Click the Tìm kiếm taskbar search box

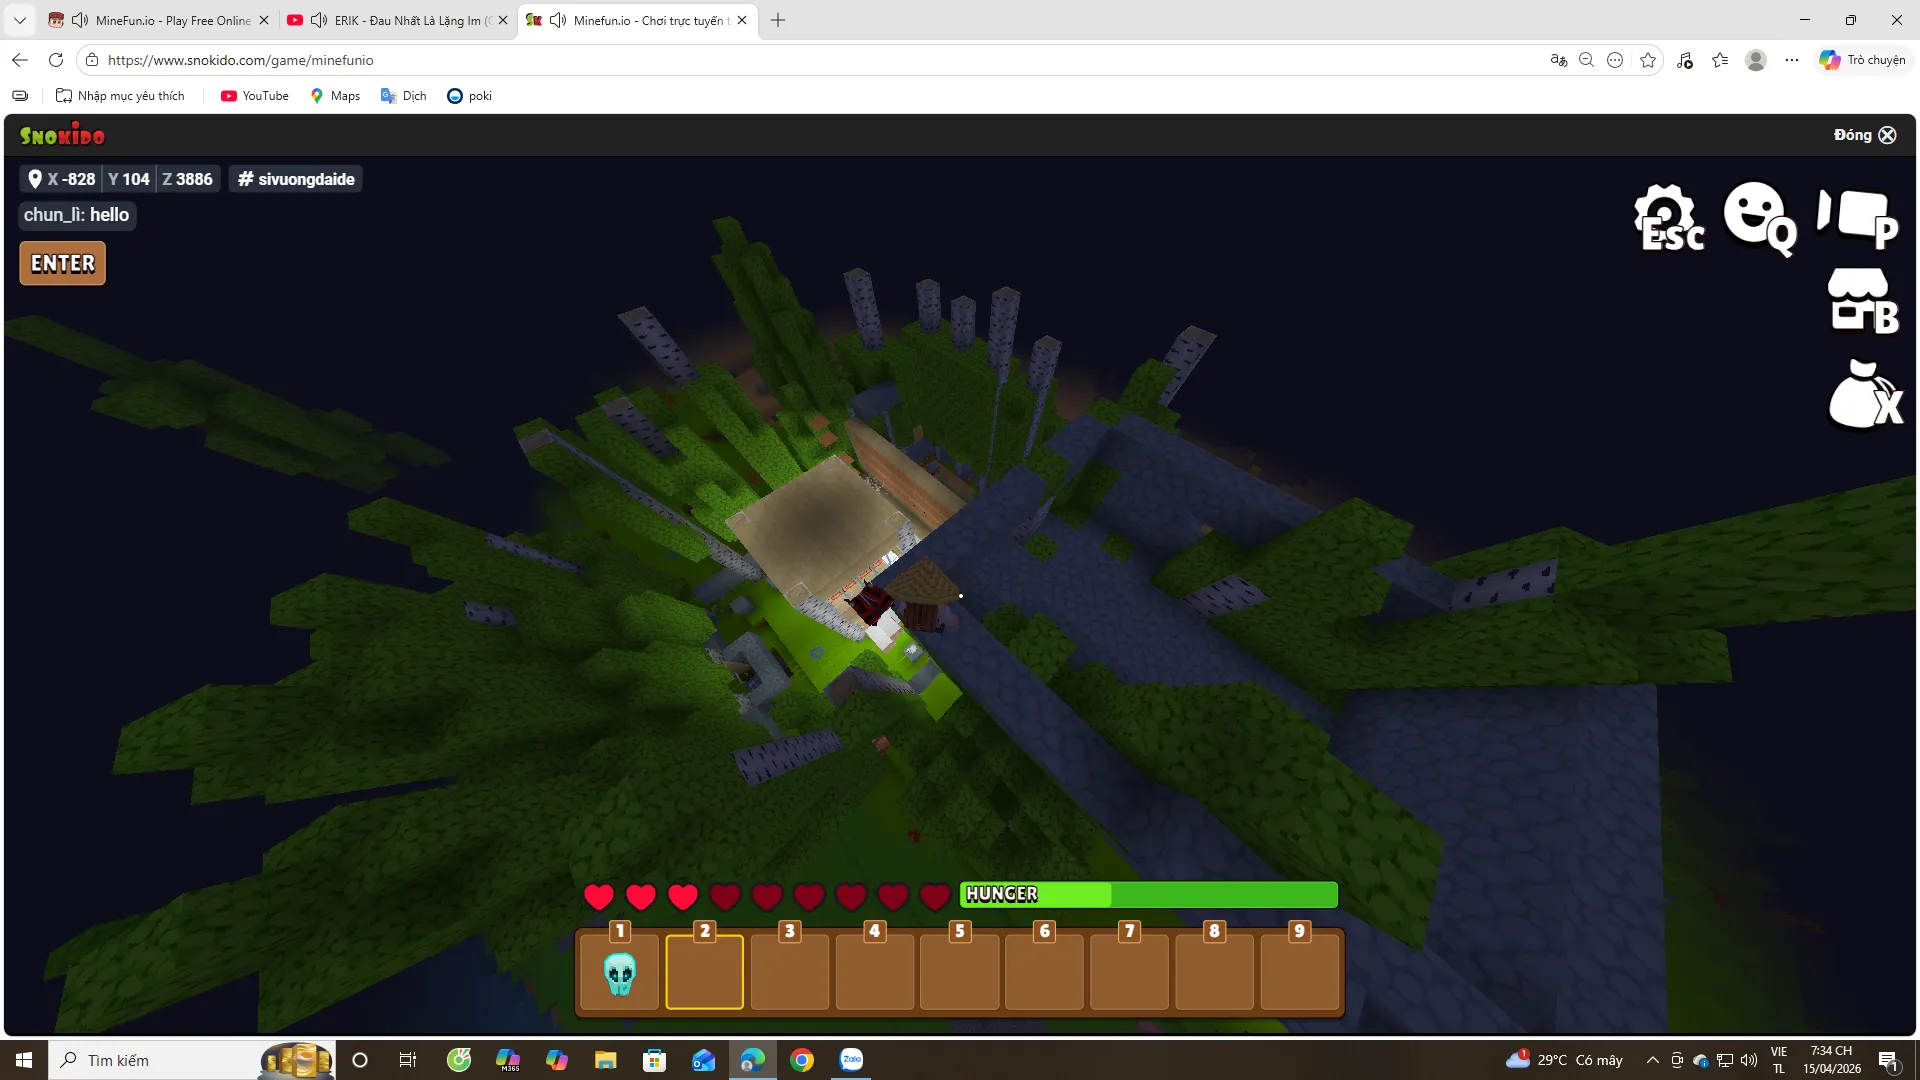(x=191, y=1060)
